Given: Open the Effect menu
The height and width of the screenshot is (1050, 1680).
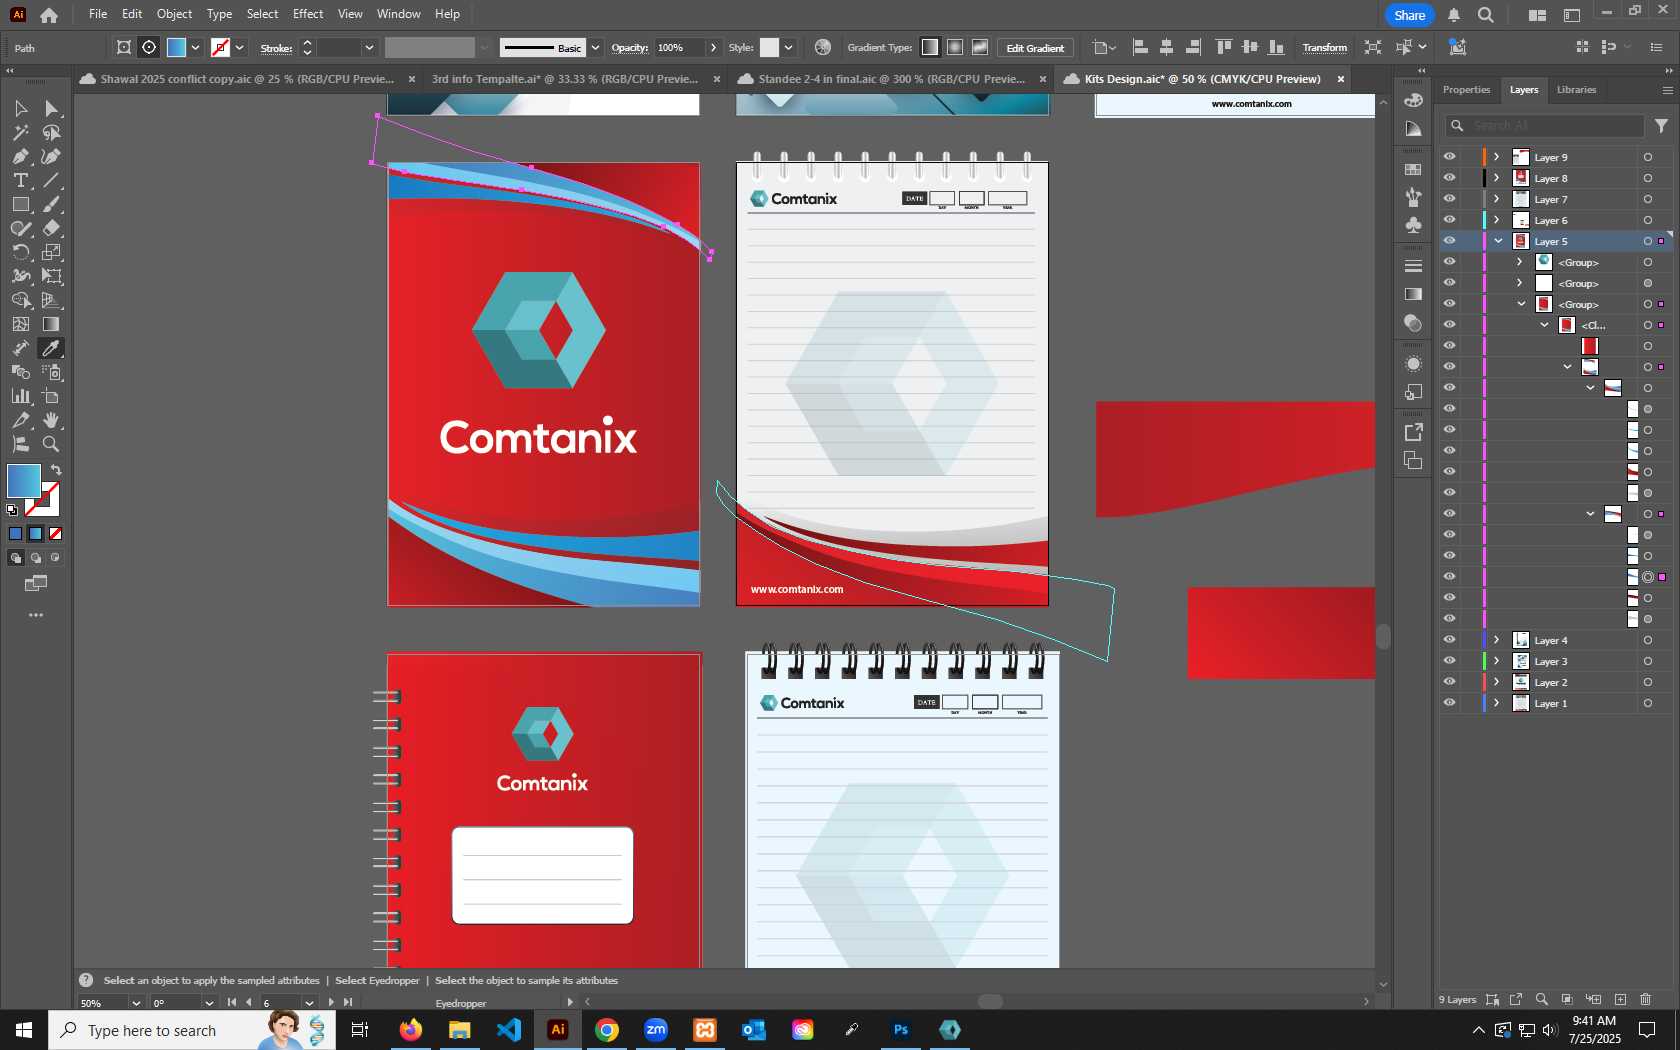Looking at the screenshot, I should pyautogui.click(x=308, y=14).
